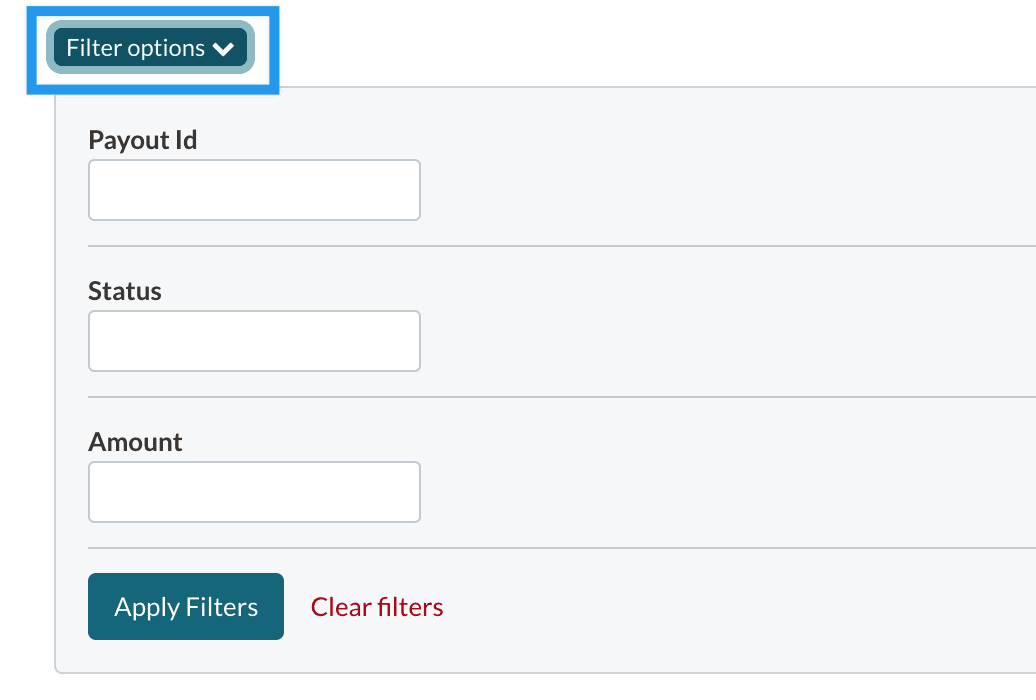Click the Payout Id text field
Screen dimensions: 1036x700
254,190
